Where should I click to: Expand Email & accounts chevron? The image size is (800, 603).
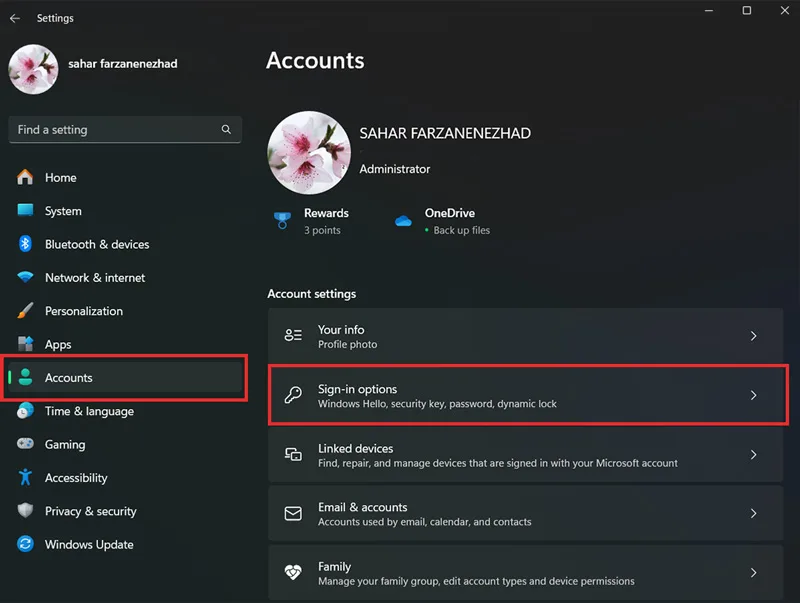pyautogui.click(x=754, y=514)
